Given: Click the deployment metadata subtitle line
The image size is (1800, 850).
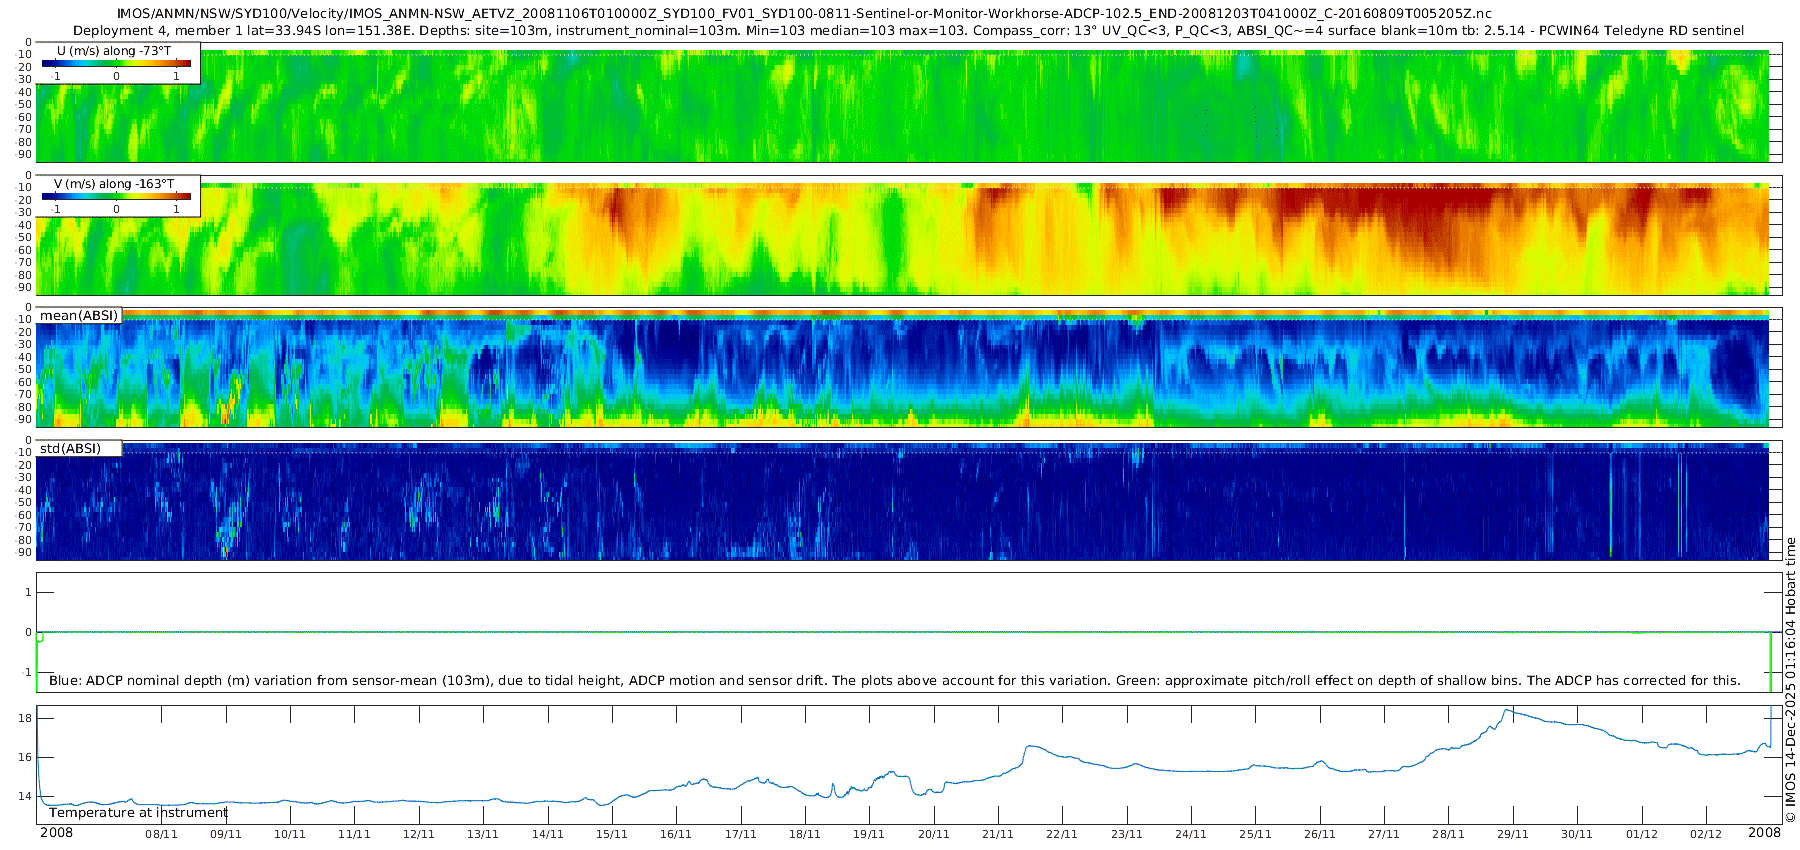Looking at the screenshot, I should [908, 31].
